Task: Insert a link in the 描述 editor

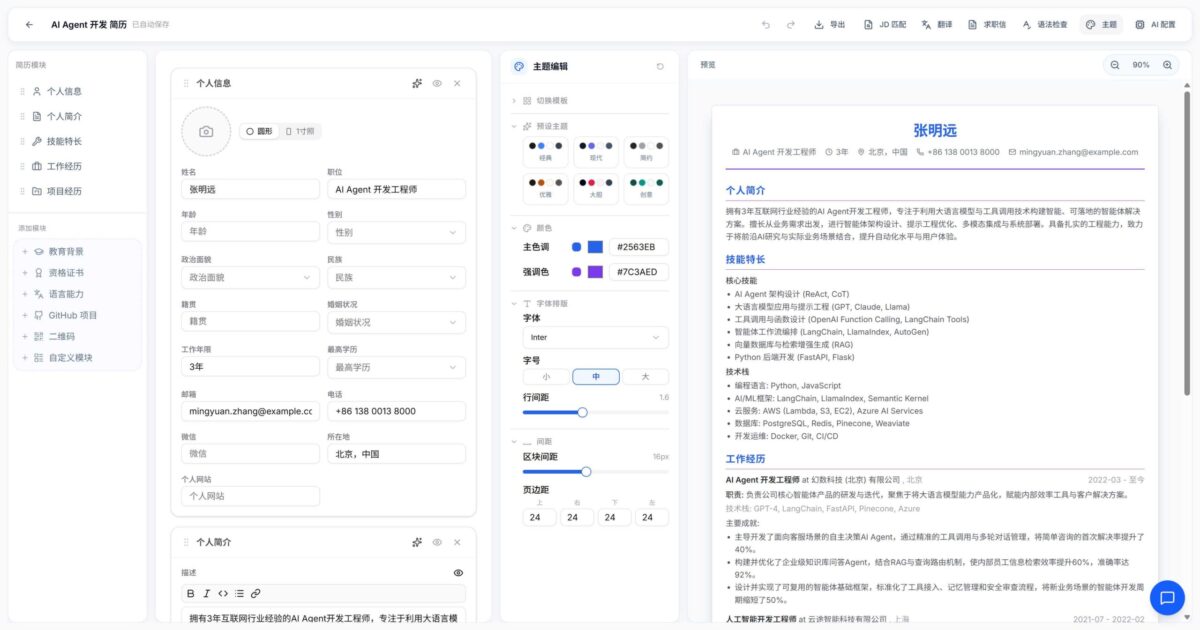Action: coord(255,593)
